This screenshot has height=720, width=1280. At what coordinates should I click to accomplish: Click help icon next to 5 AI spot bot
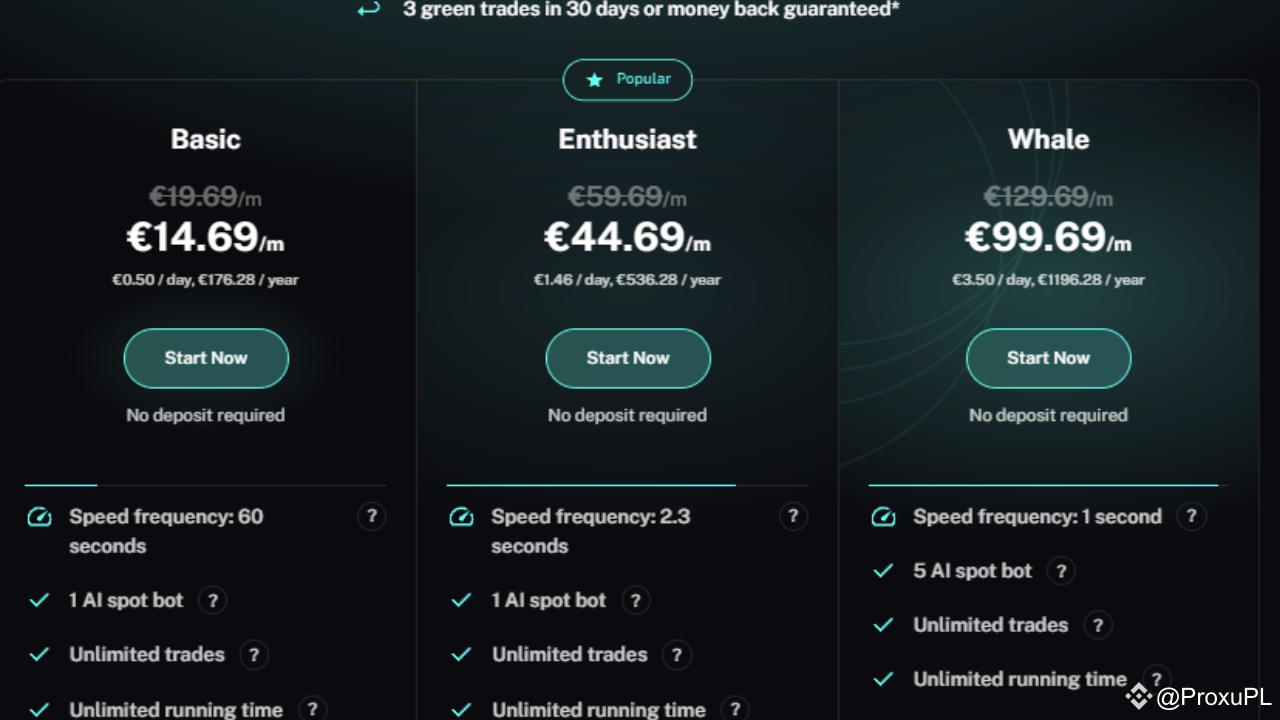tap(1061, 571)
